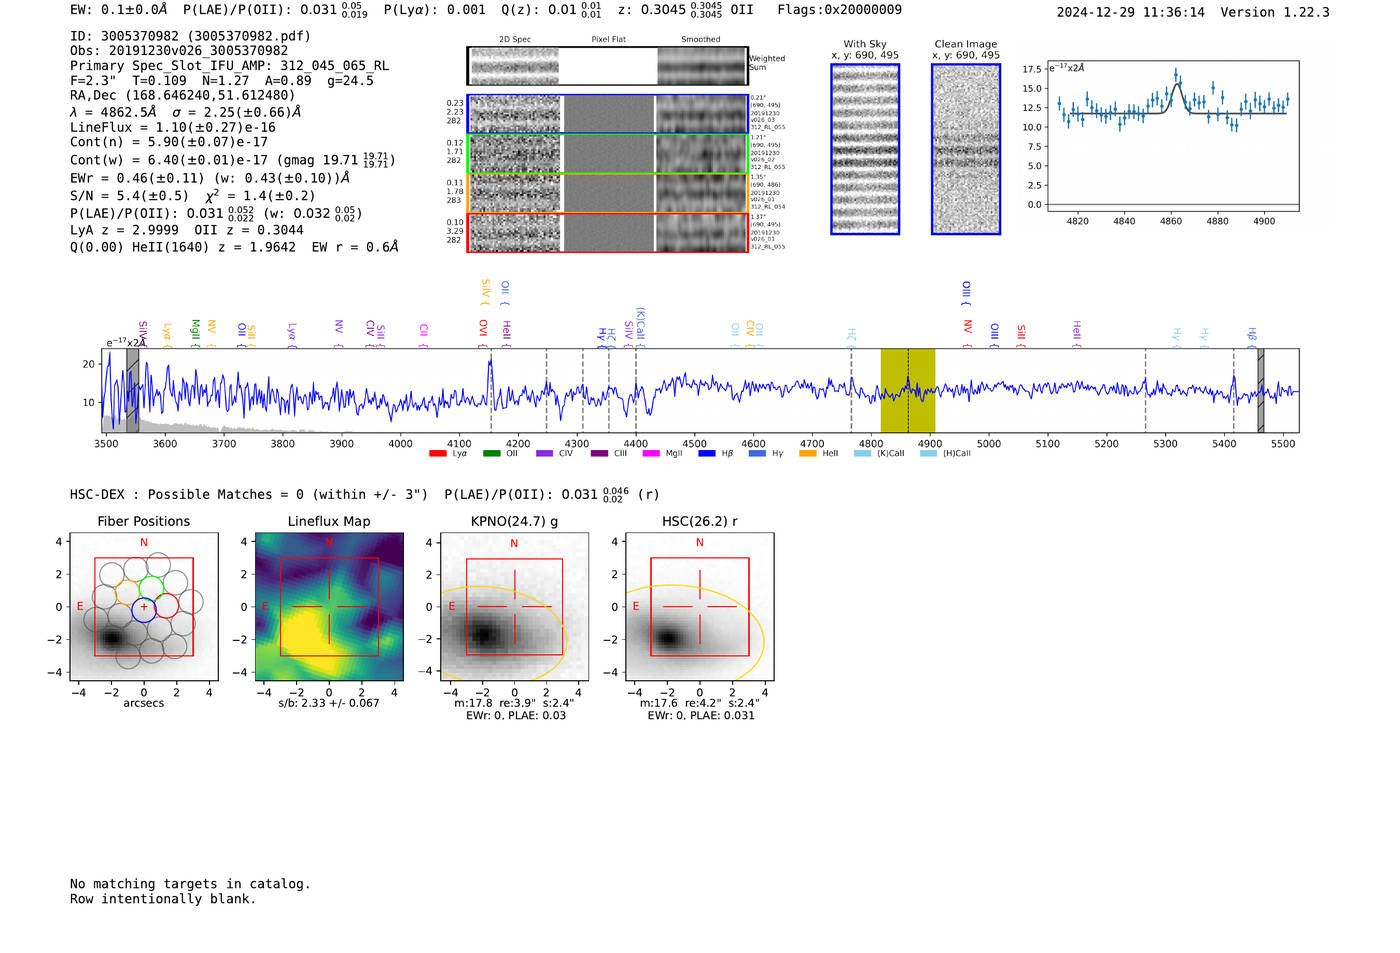Click the blue Hβ legend swatch

[707, 454]
